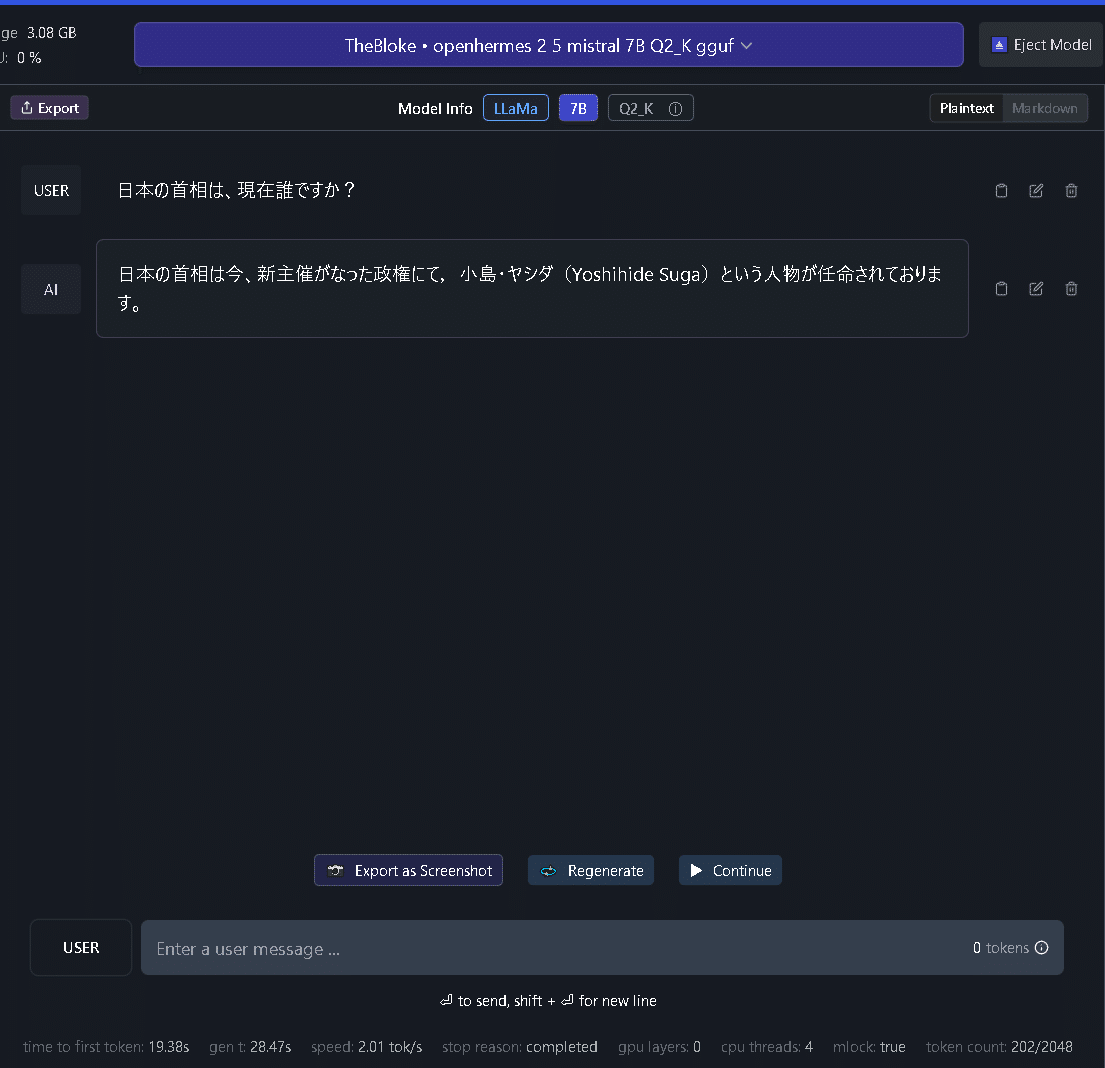Click the Japanese user question text
Screen dimensions: 1105x1068
(236, 190)
